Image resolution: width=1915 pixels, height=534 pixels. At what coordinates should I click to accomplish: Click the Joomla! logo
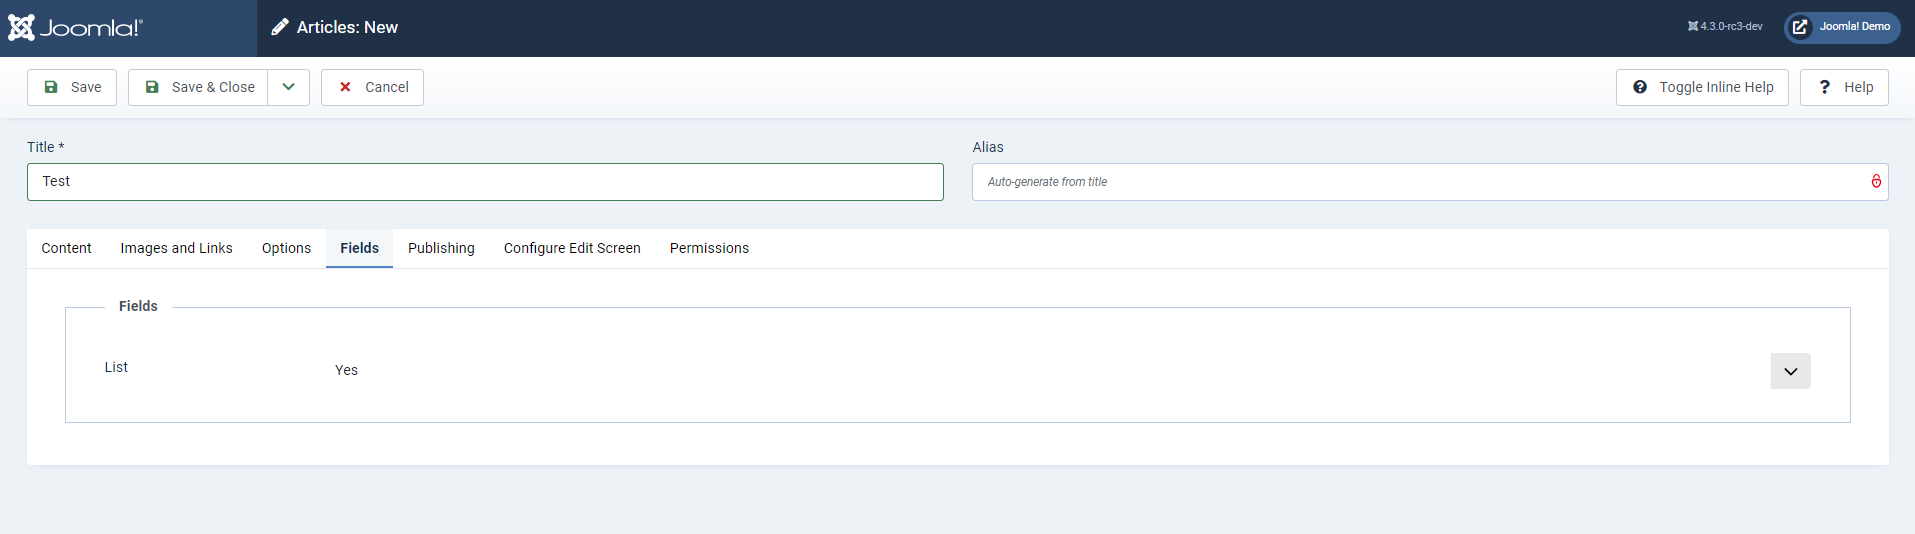coord(75,27)
